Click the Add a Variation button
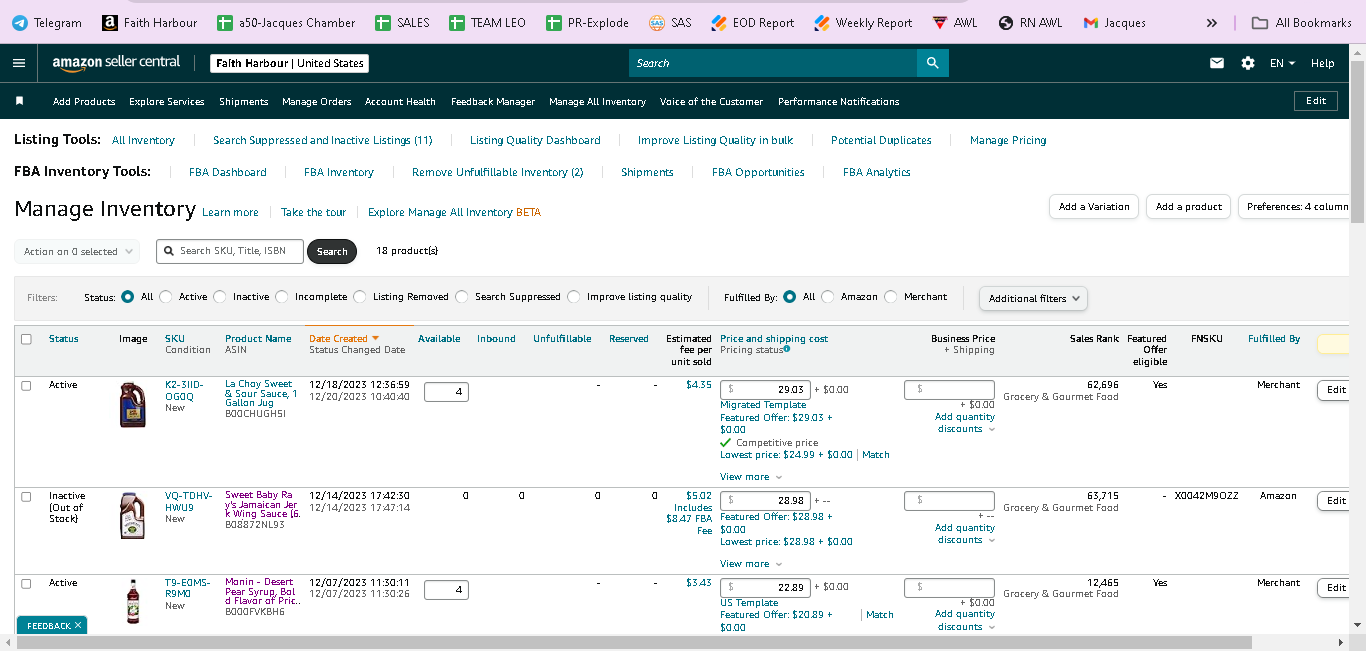 pyautogui.click(x=1094, y=207)
